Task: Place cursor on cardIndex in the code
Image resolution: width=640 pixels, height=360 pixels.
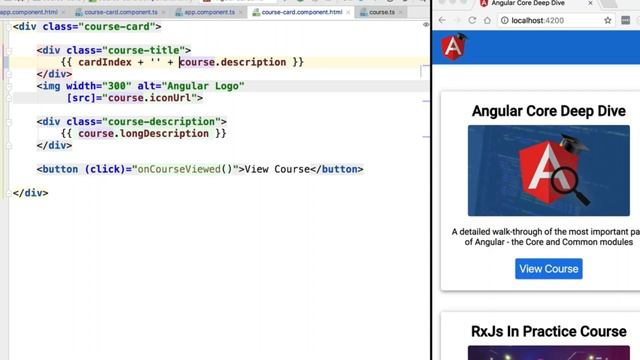Action: (x=105, y=62)
